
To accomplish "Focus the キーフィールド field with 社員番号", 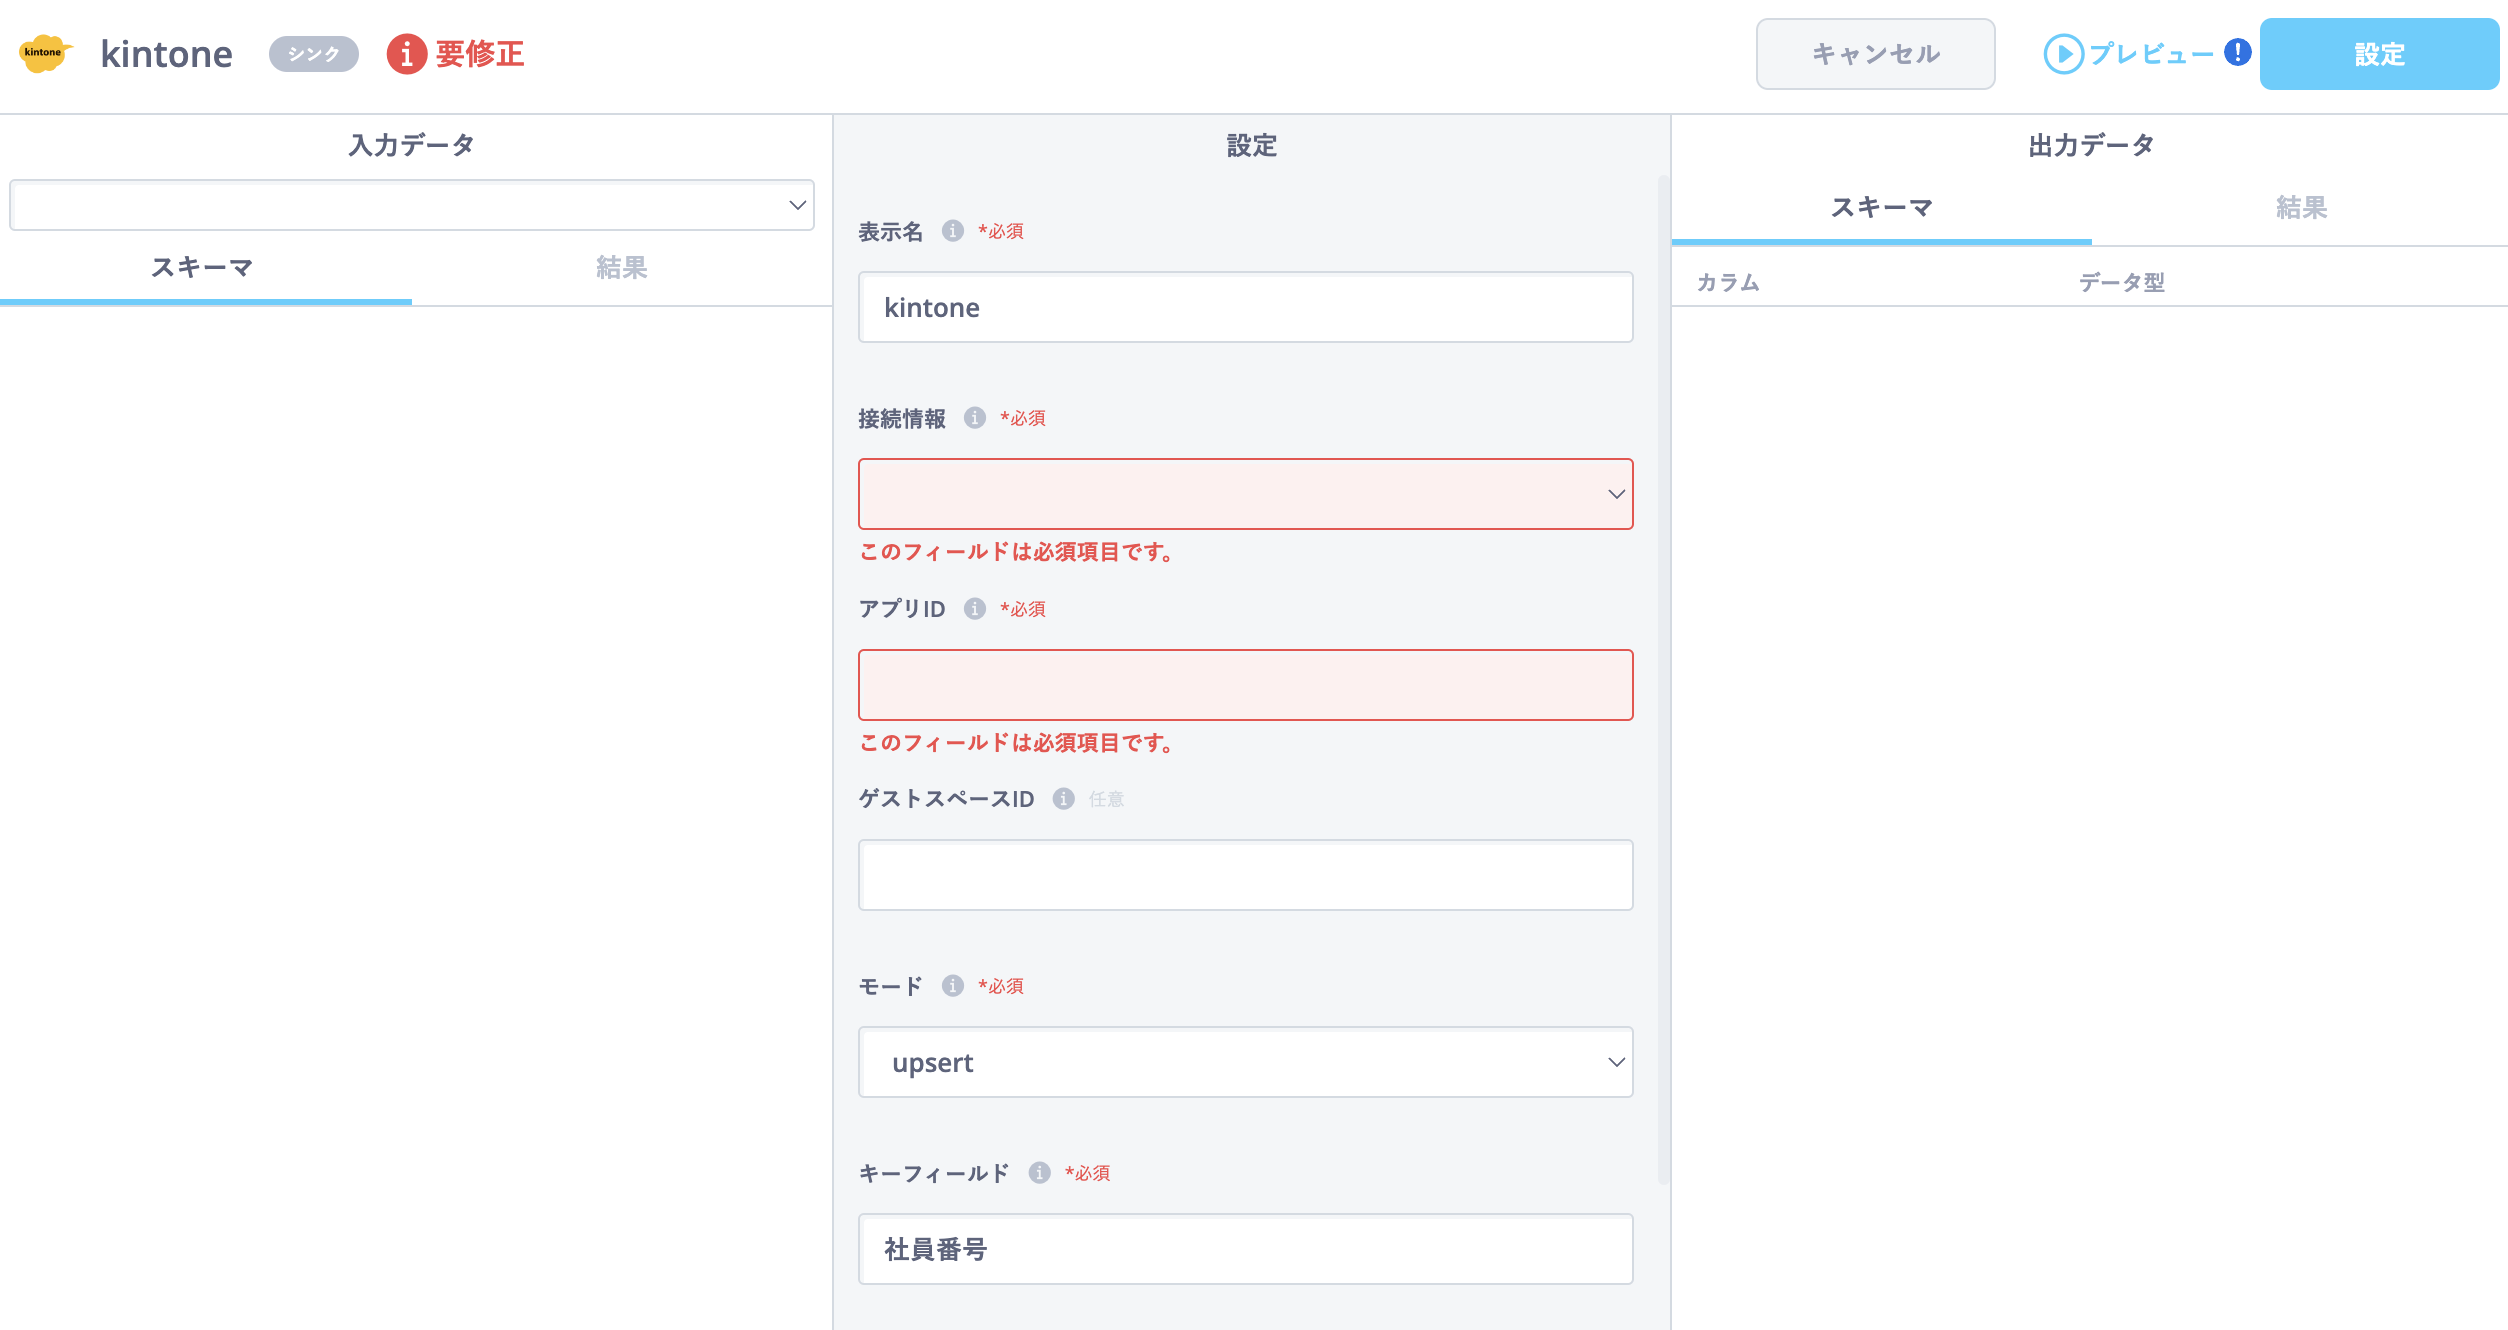I will [x=1245, y=1249].
